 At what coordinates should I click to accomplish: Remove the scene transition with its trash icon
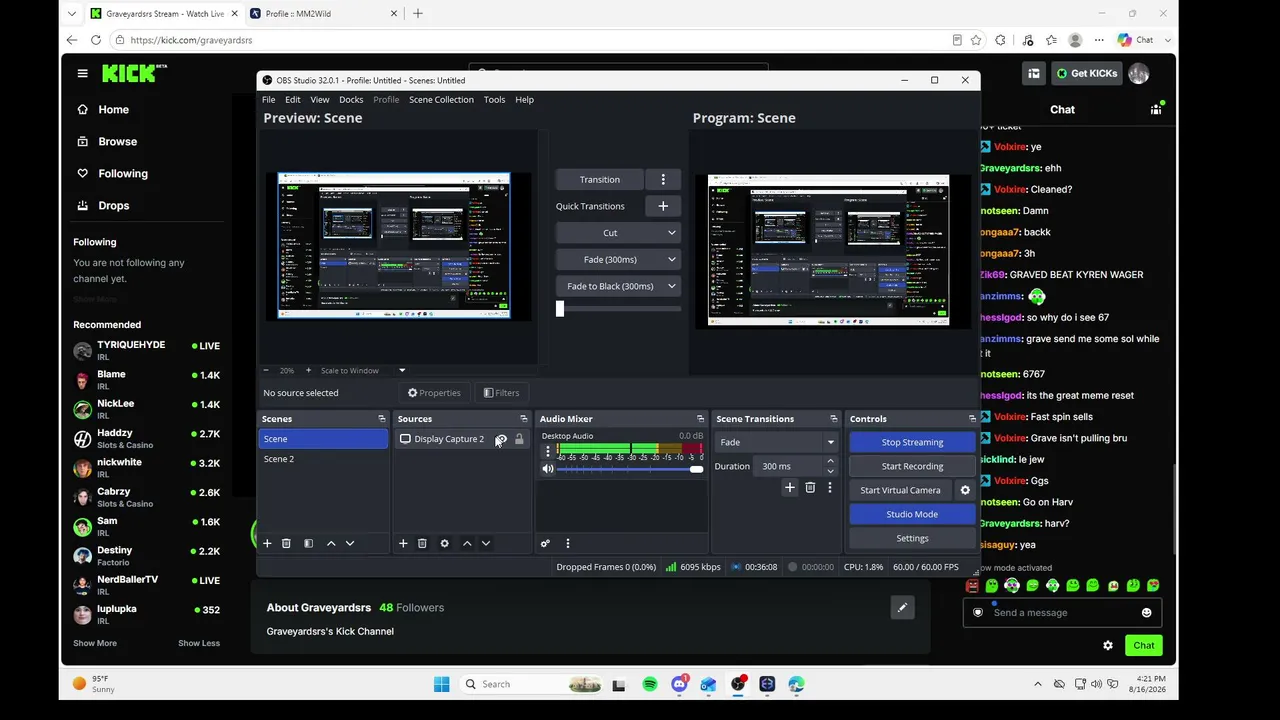pos(810,487)
